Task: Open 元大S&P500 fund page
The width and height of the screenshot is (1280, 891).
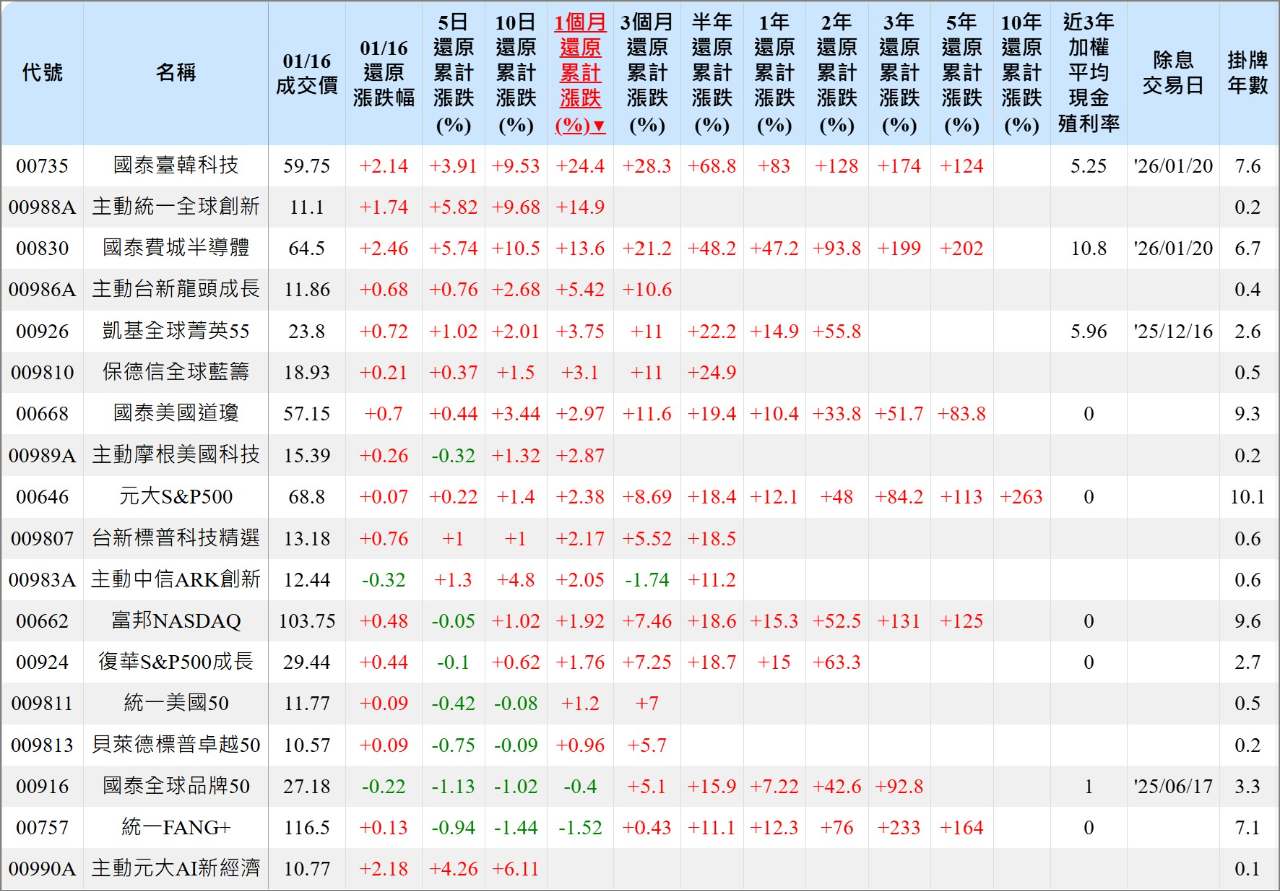Action: (175, 497)
